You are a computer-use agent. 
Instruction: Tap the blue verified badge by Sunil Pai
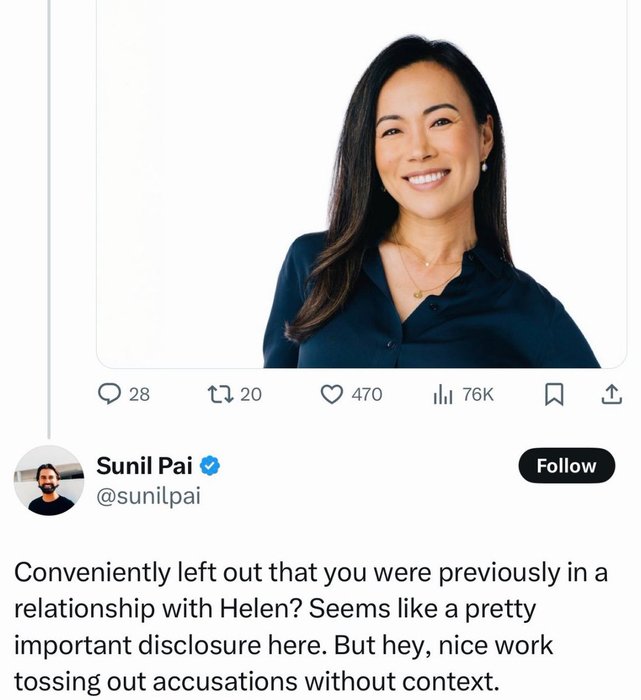(211, 465)
